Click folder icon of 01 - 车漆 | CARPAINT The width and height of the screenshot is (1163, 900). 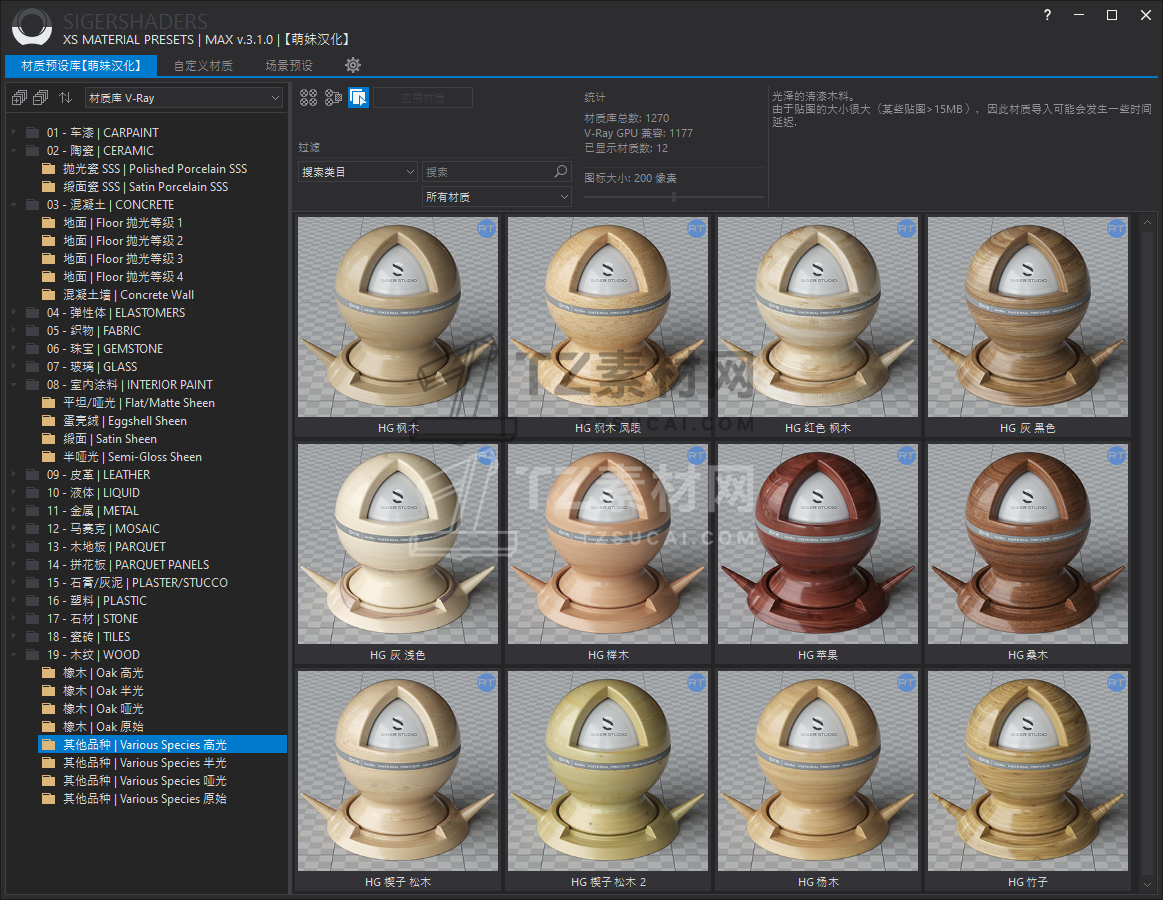pyautogui.click(x=33, y=133)
